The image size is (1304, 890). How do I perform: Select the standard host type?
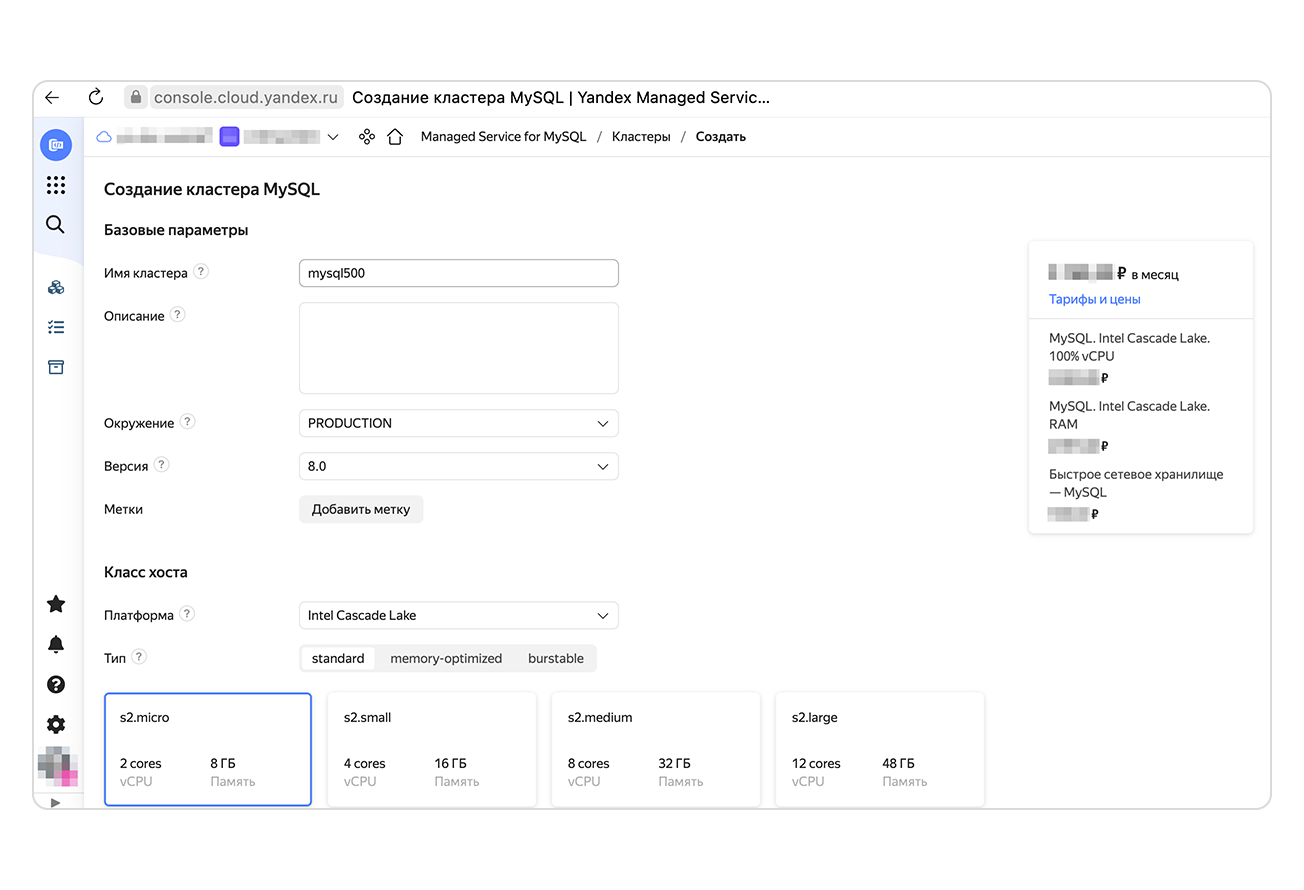pos(338,658)
